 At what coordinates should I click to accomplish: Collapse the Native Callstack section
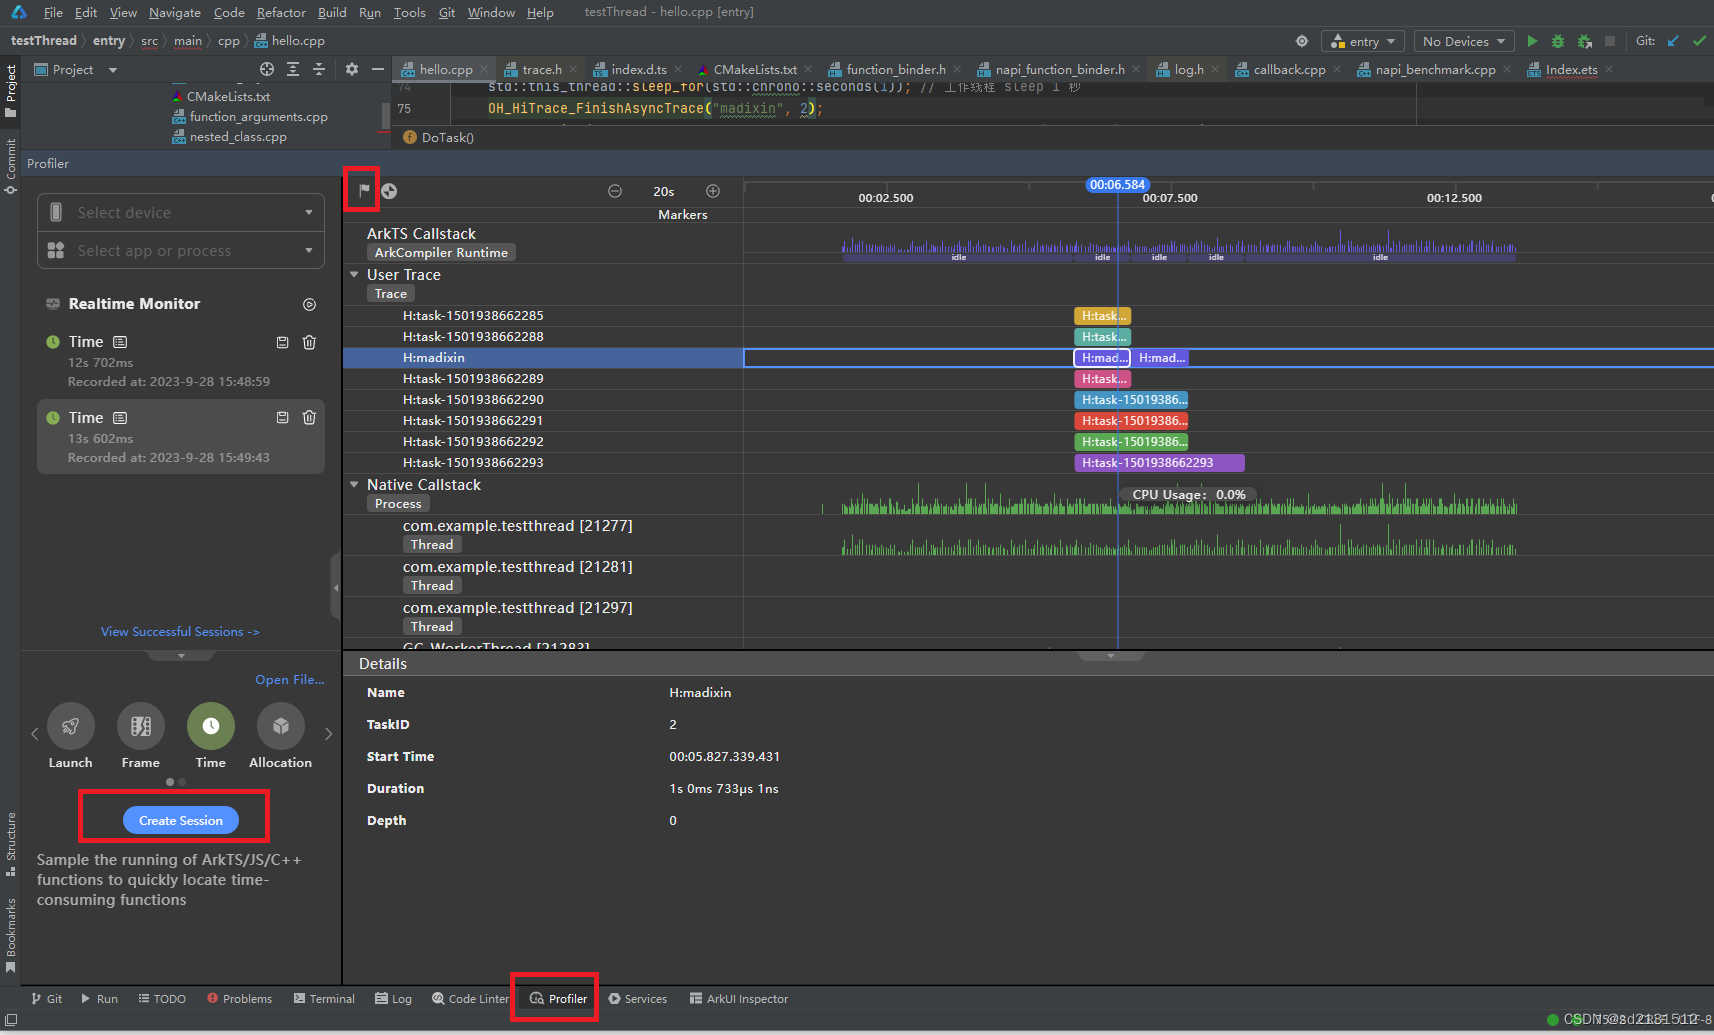coord(354,484)
